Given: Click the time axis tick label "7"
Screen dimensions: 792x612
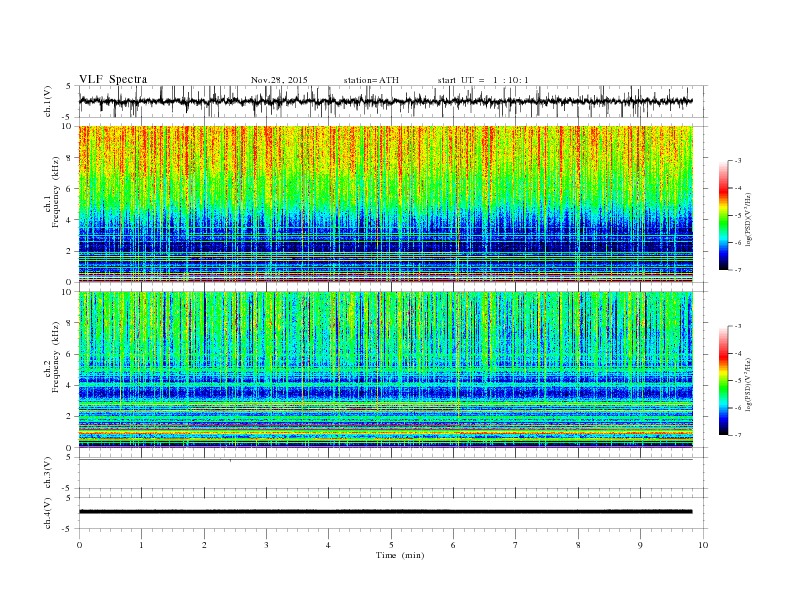Looking at the screenshot, I should pos(516,545).
